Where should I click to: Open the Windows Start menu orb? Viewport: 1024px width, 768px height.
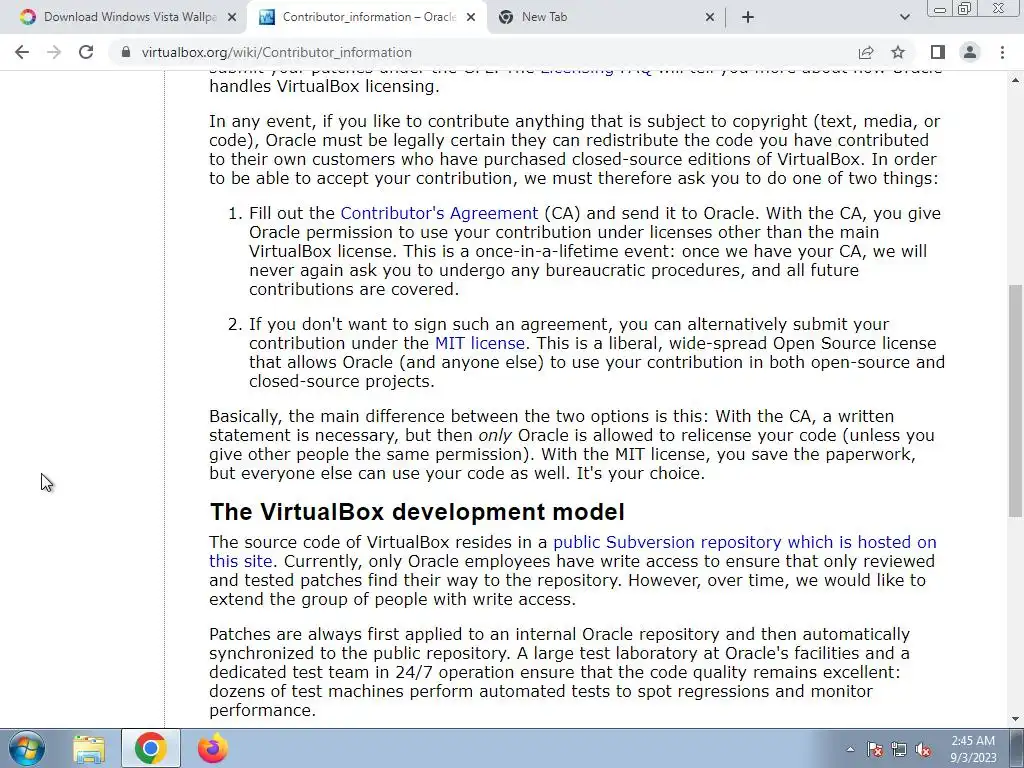click(27, 748)
